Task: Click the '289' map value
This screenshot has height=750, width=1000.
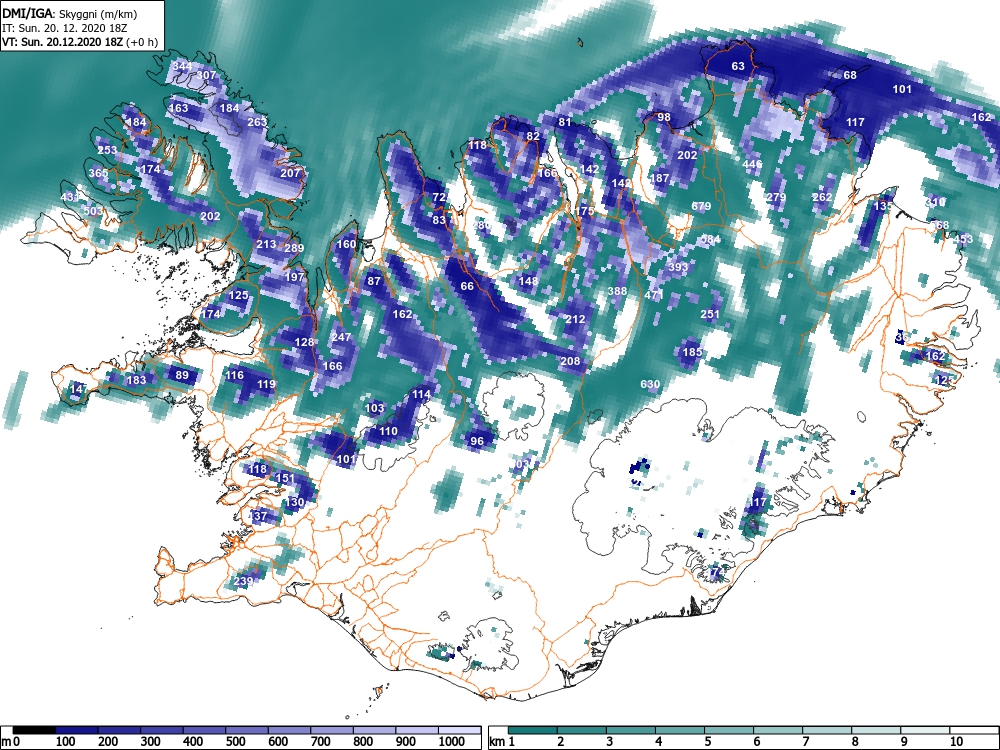Action: tap(294, 248)
